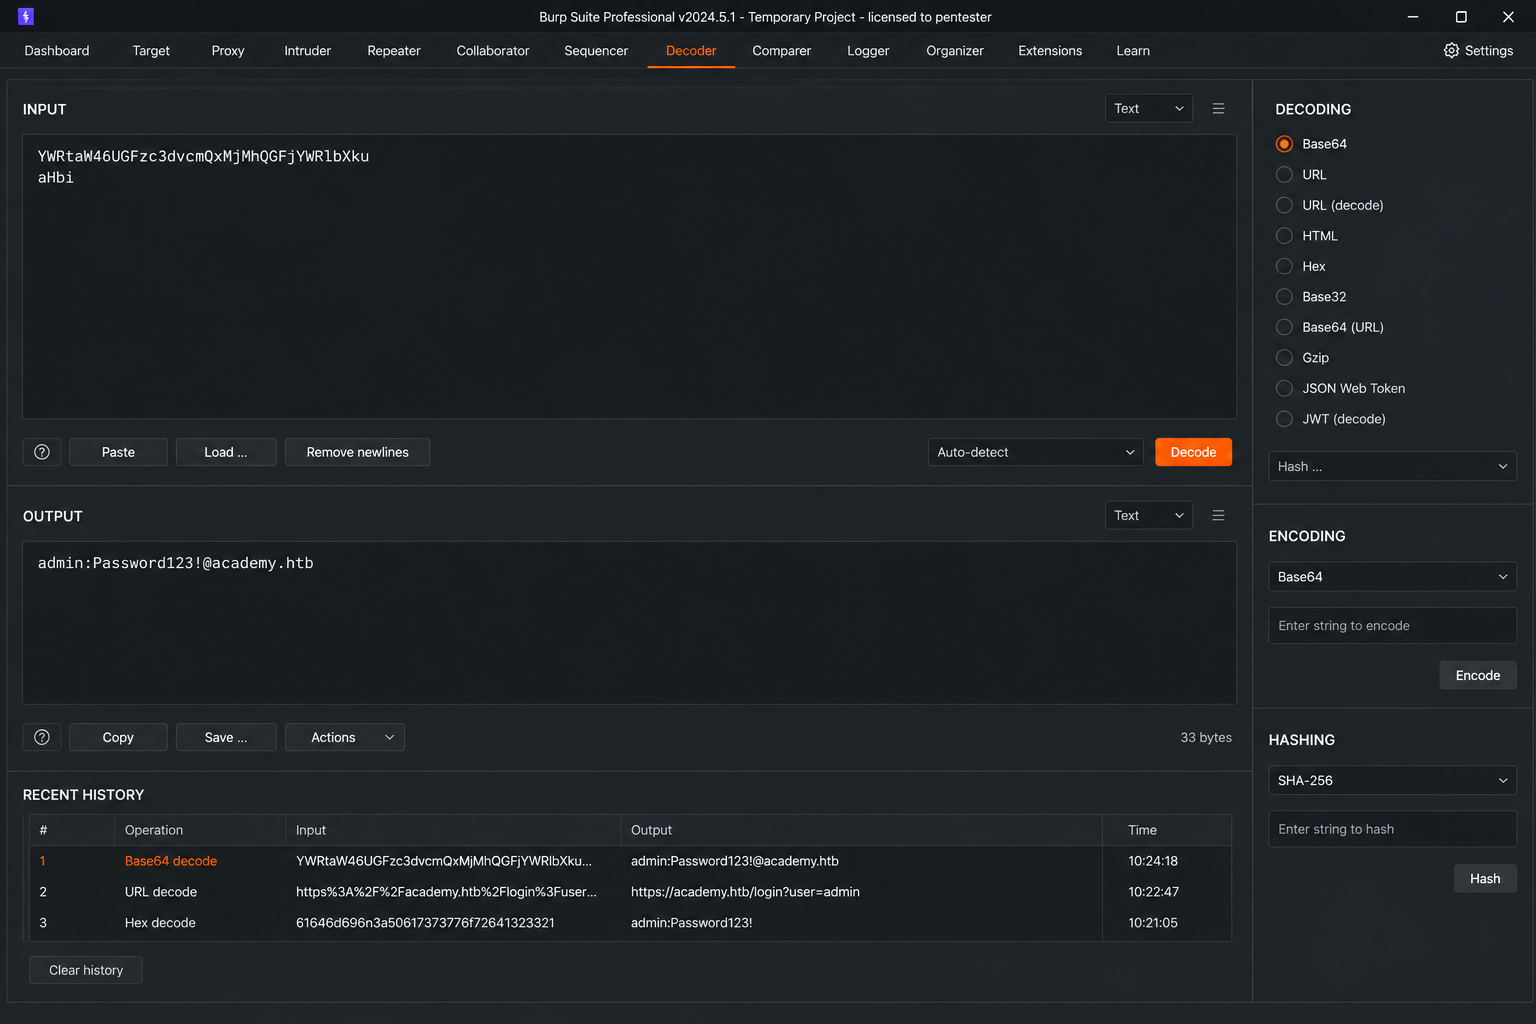Open the Intruder tab
The height and width of the screenshot is (1024, 1536).
(307, 50)
